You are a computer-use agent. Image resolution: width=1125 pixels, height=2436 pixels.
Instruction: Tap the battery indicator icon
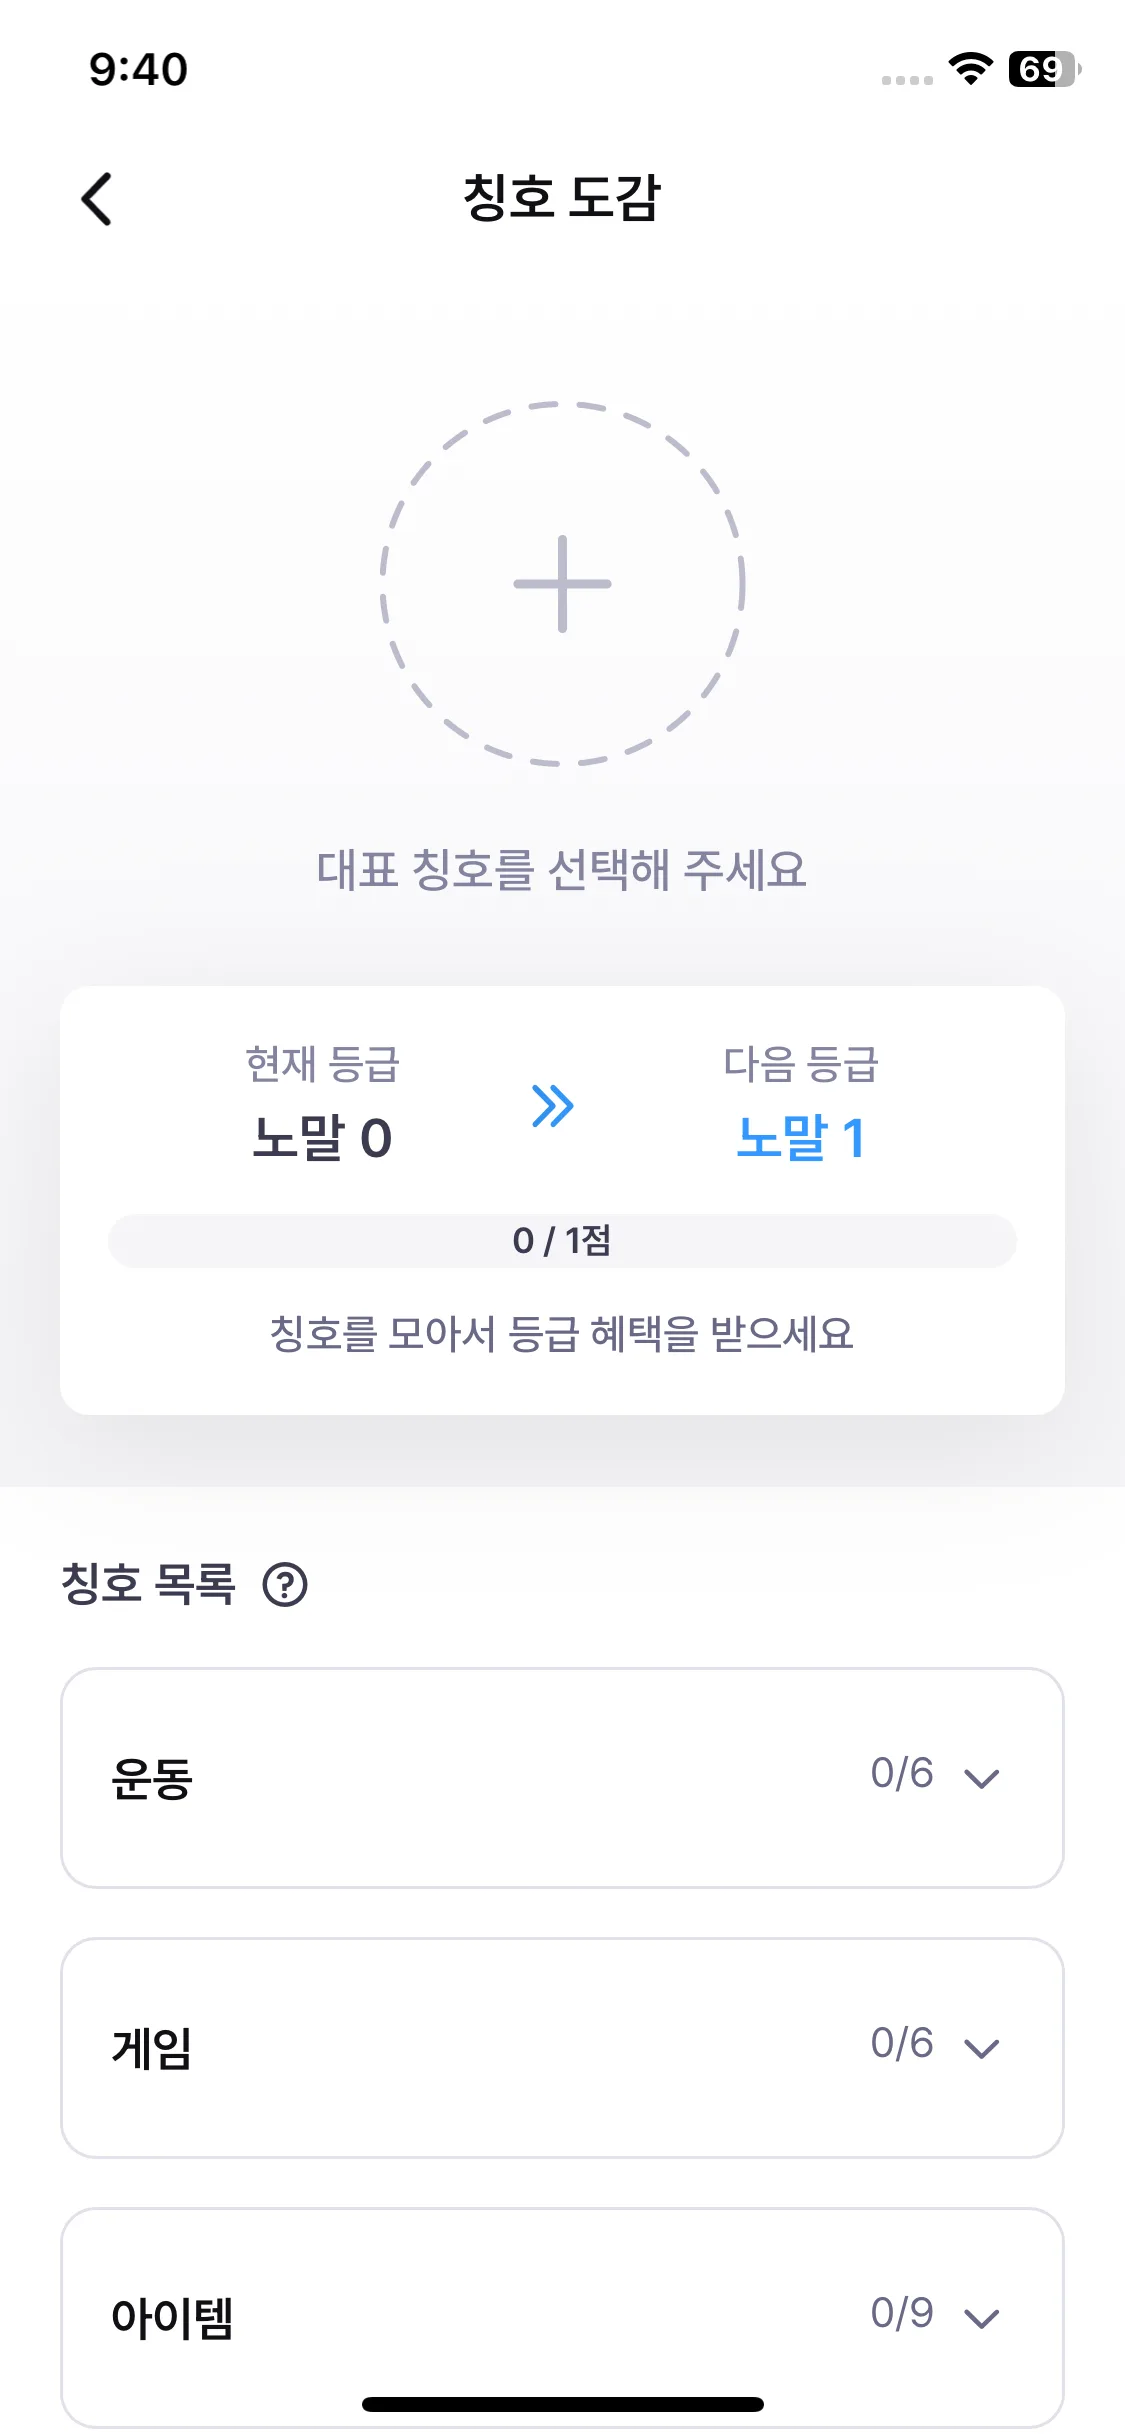(x=1044, y=68)
